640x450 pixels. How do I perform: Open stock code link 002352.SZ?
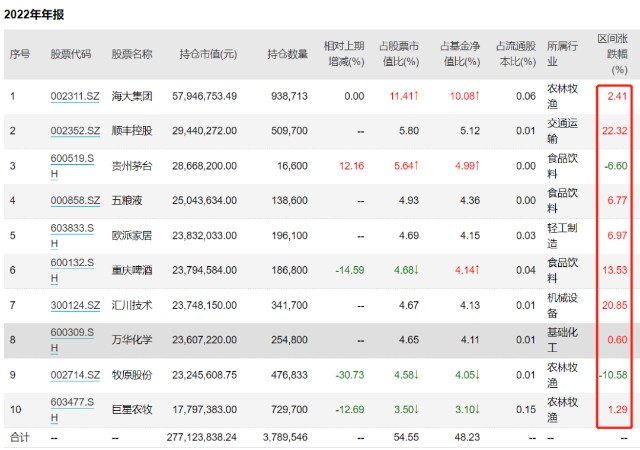click(75, 131)
